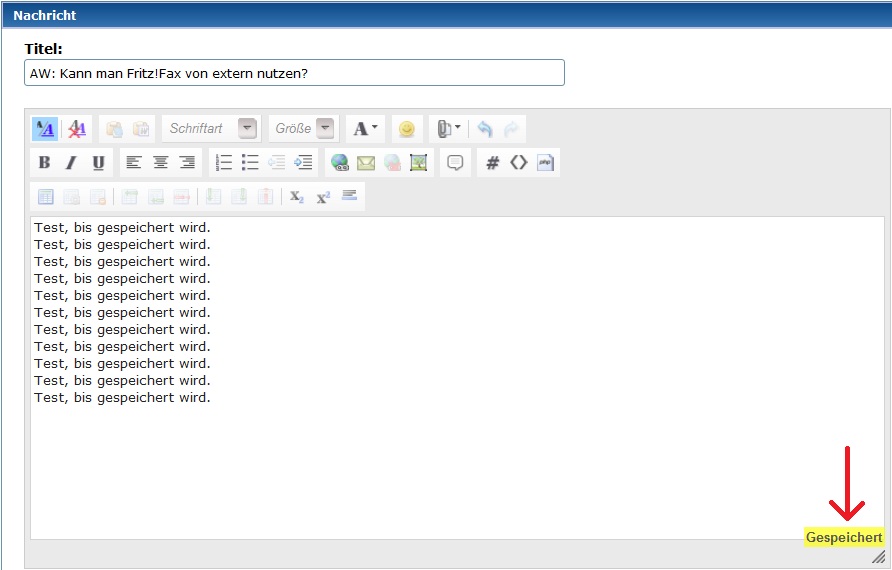
Task: Click the 'Gespeichert' autosave status label
Action: (844, 537)
